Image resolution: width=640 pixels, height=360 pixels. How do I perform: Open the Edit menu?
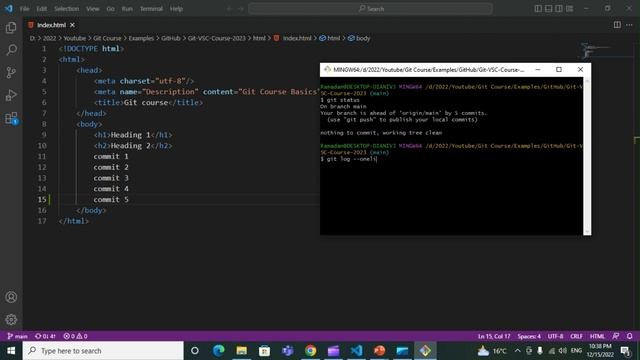(42, 9)
